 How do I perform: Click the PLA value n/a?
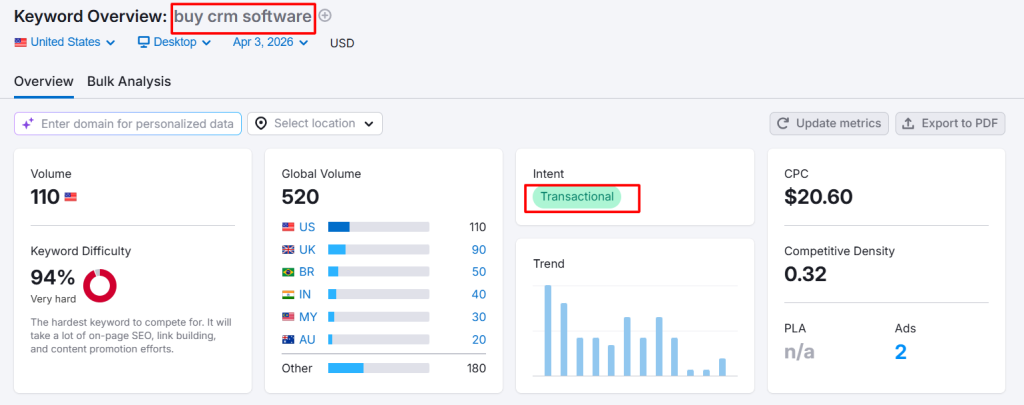coord(799,352)
